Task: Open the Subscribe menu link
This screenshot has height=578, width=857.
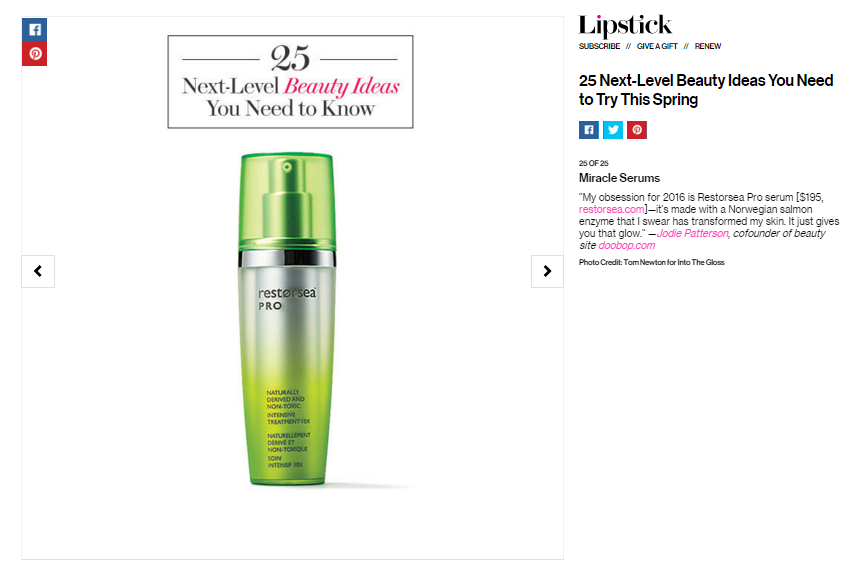Action: click(x=600, y=46)
